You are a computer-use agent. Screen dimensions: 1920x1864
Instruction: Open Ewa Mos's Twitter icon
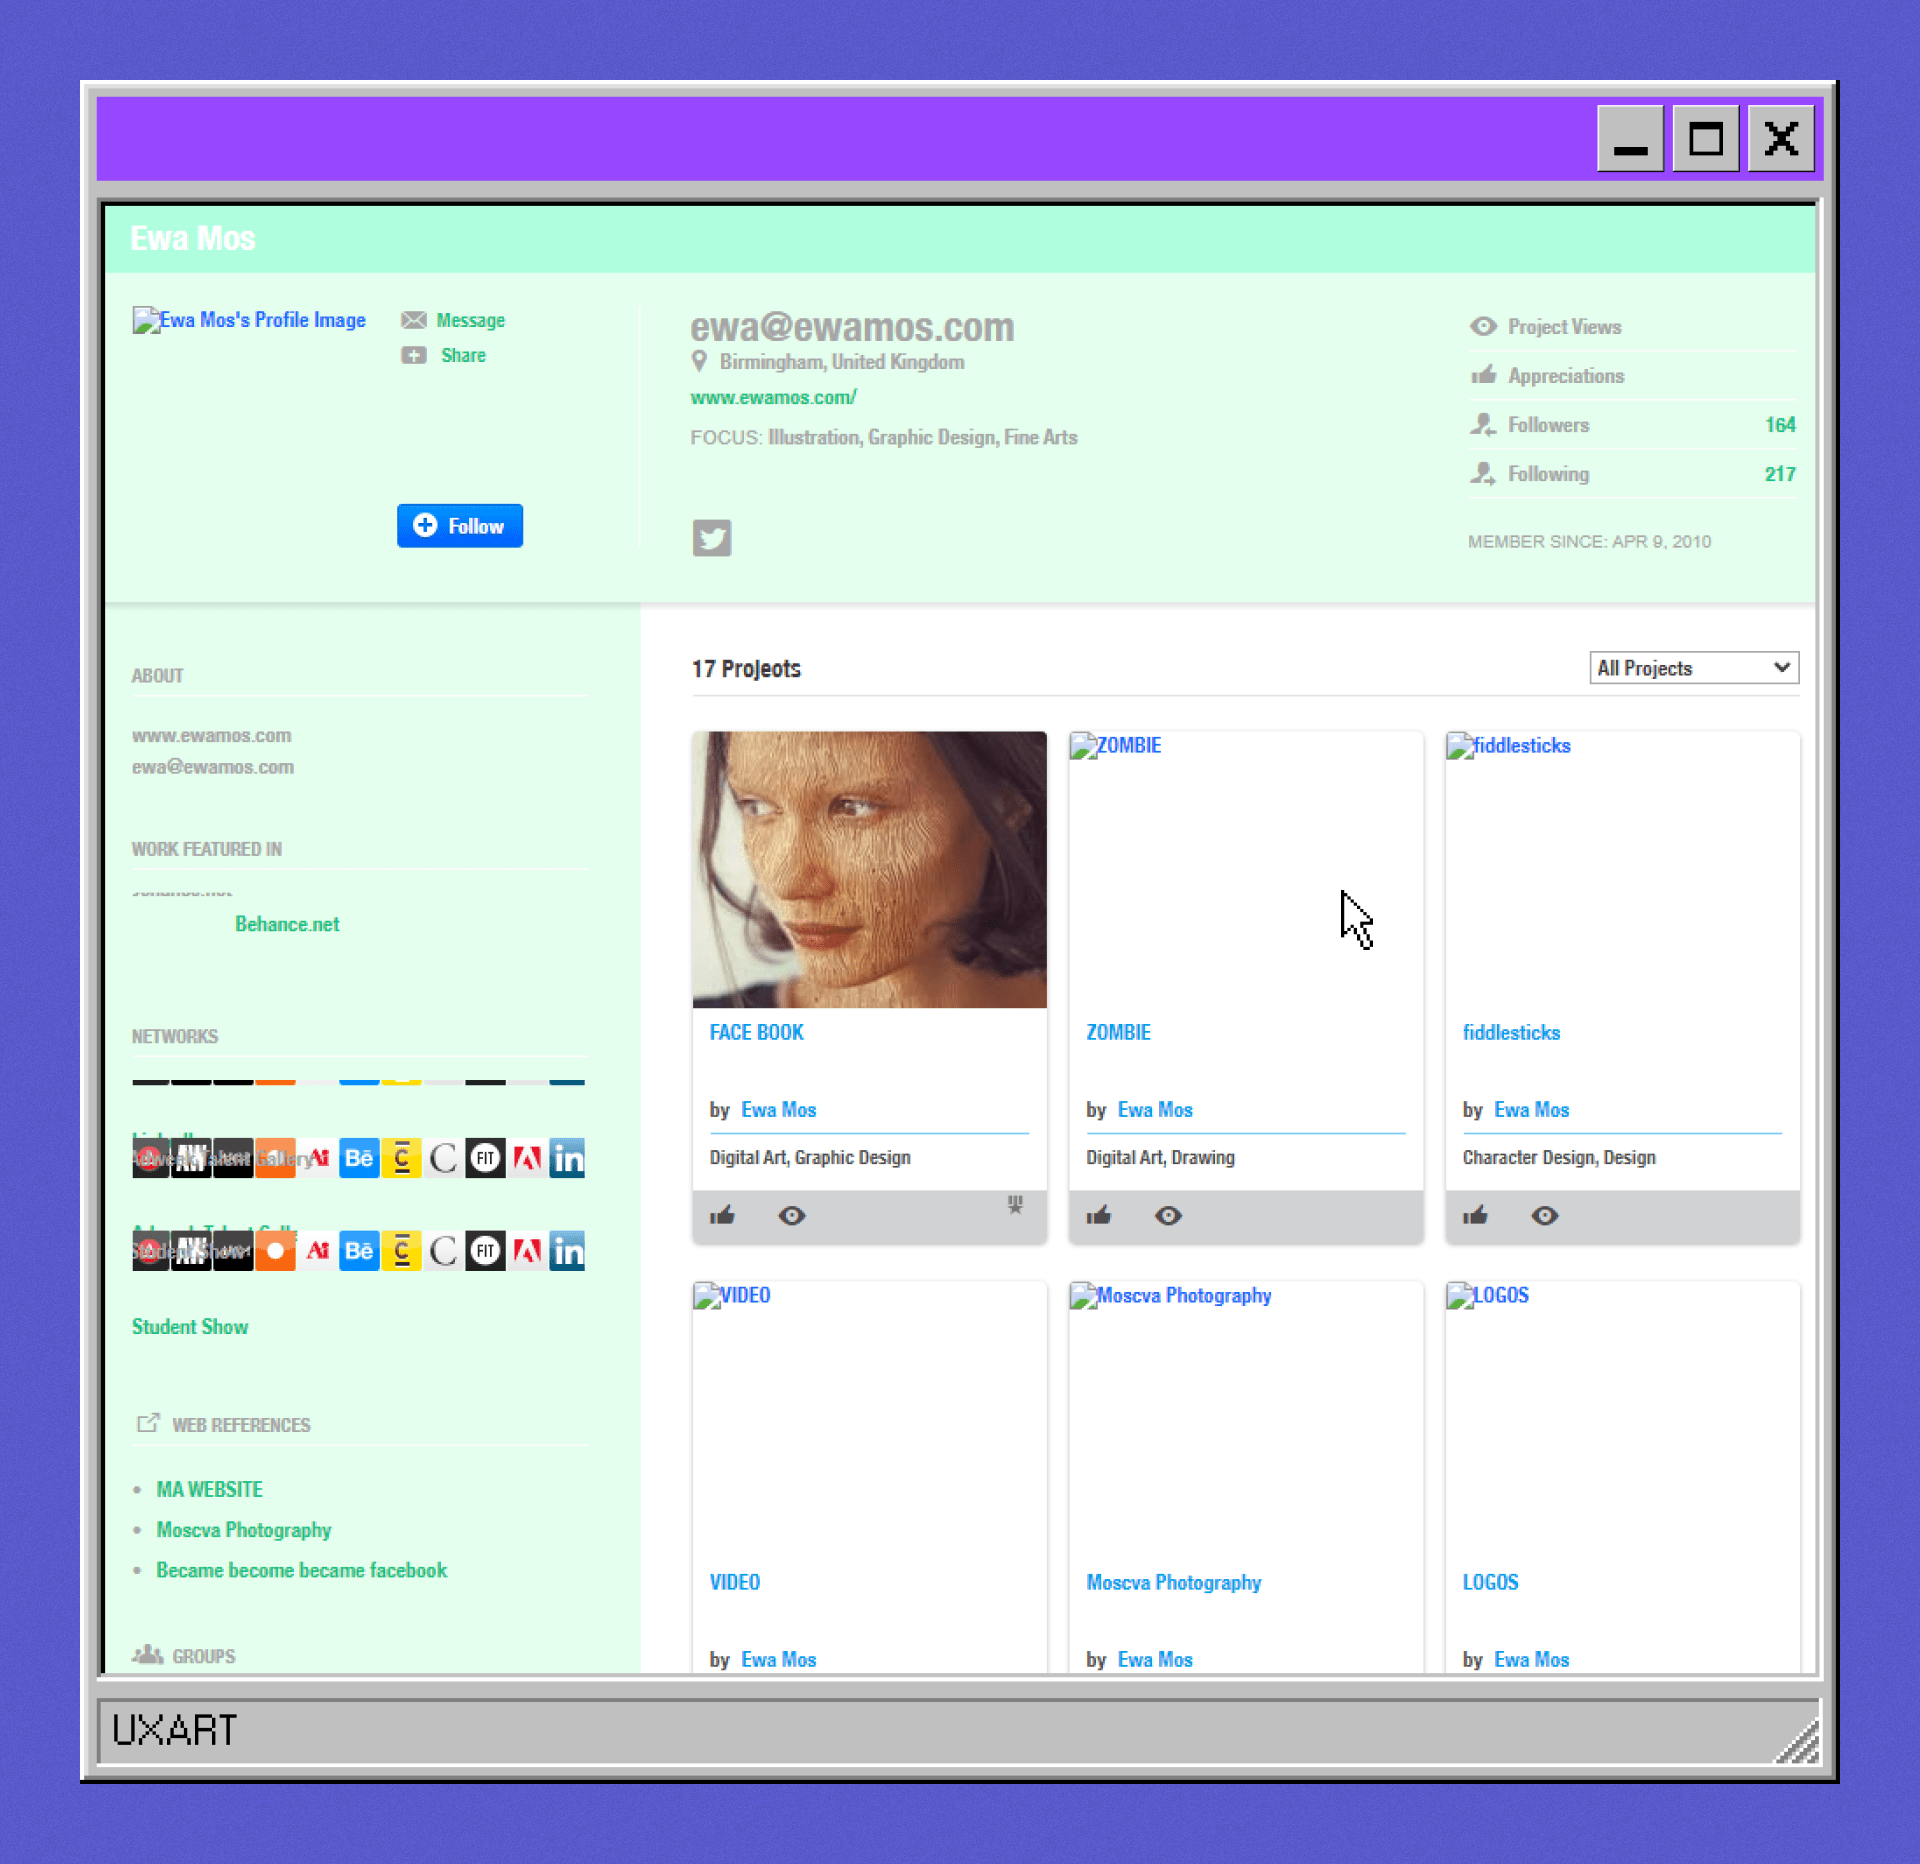click(712, 538)
